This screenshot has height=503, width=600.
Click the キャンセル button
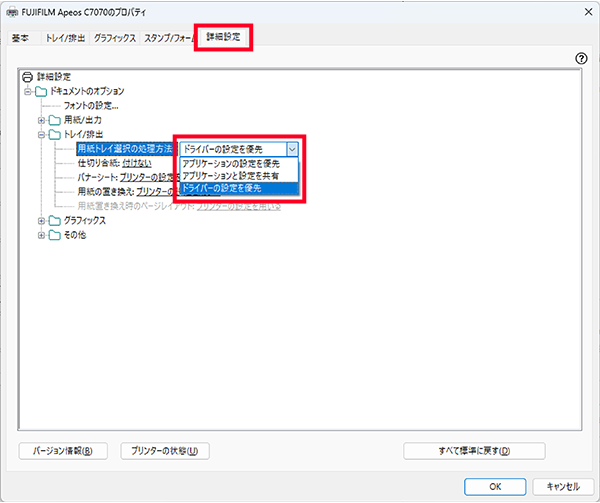tap(563, 487)
